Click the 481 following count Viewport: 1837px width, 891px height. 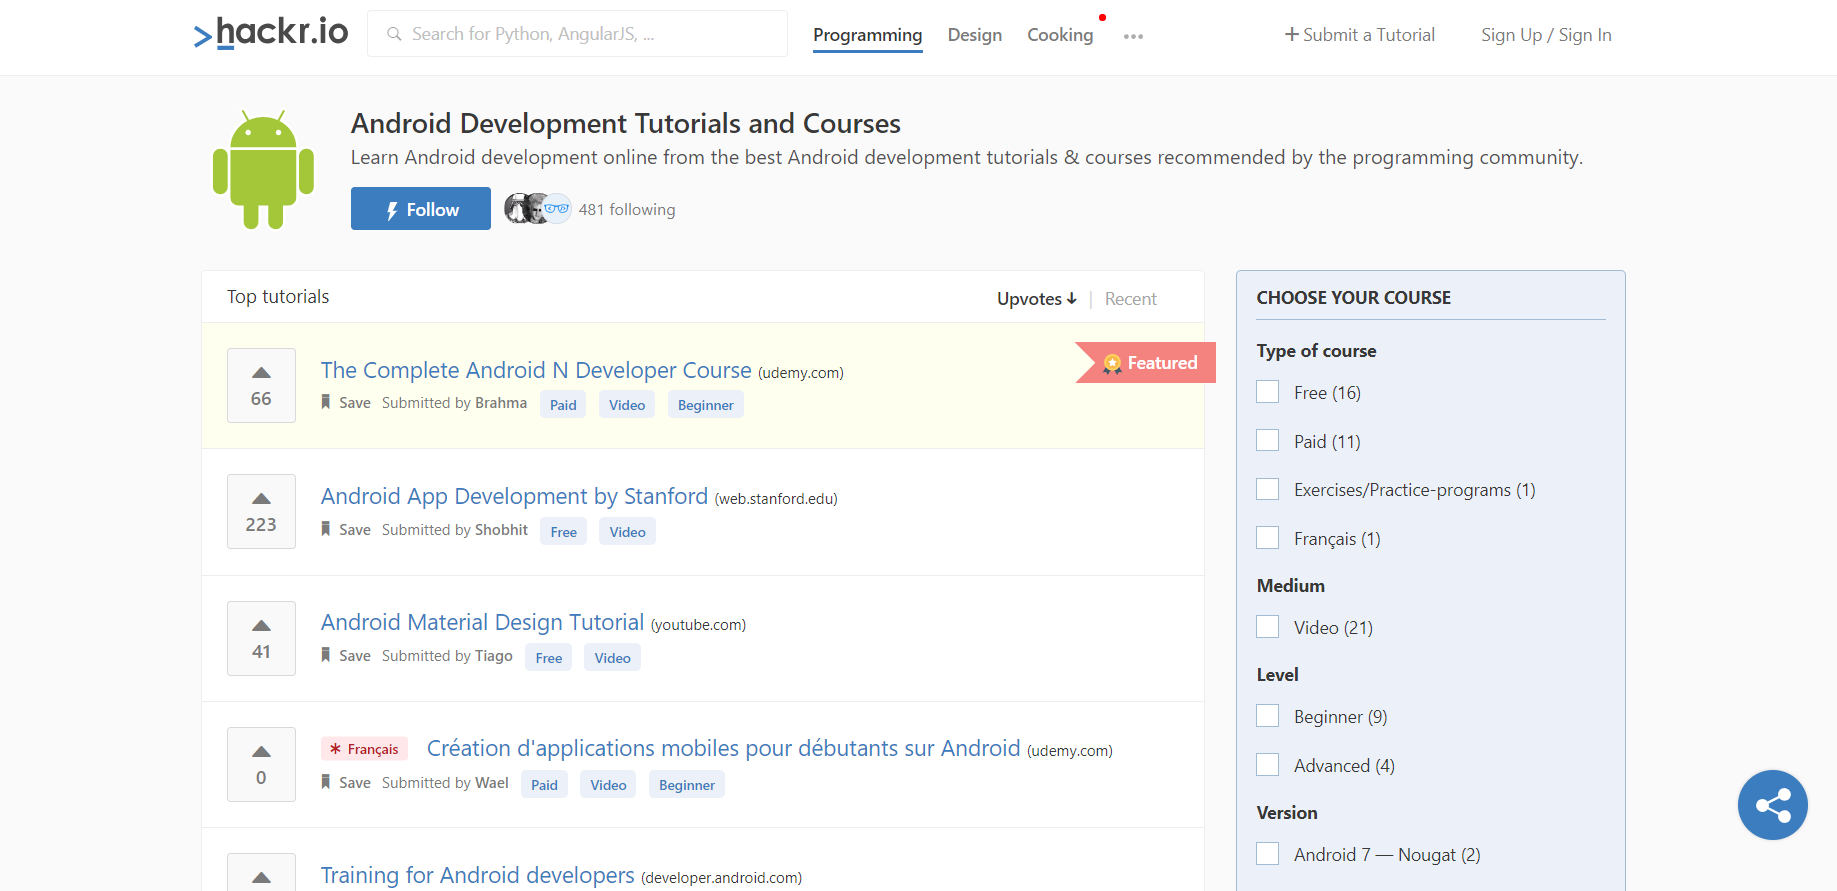tap(627, 210)
